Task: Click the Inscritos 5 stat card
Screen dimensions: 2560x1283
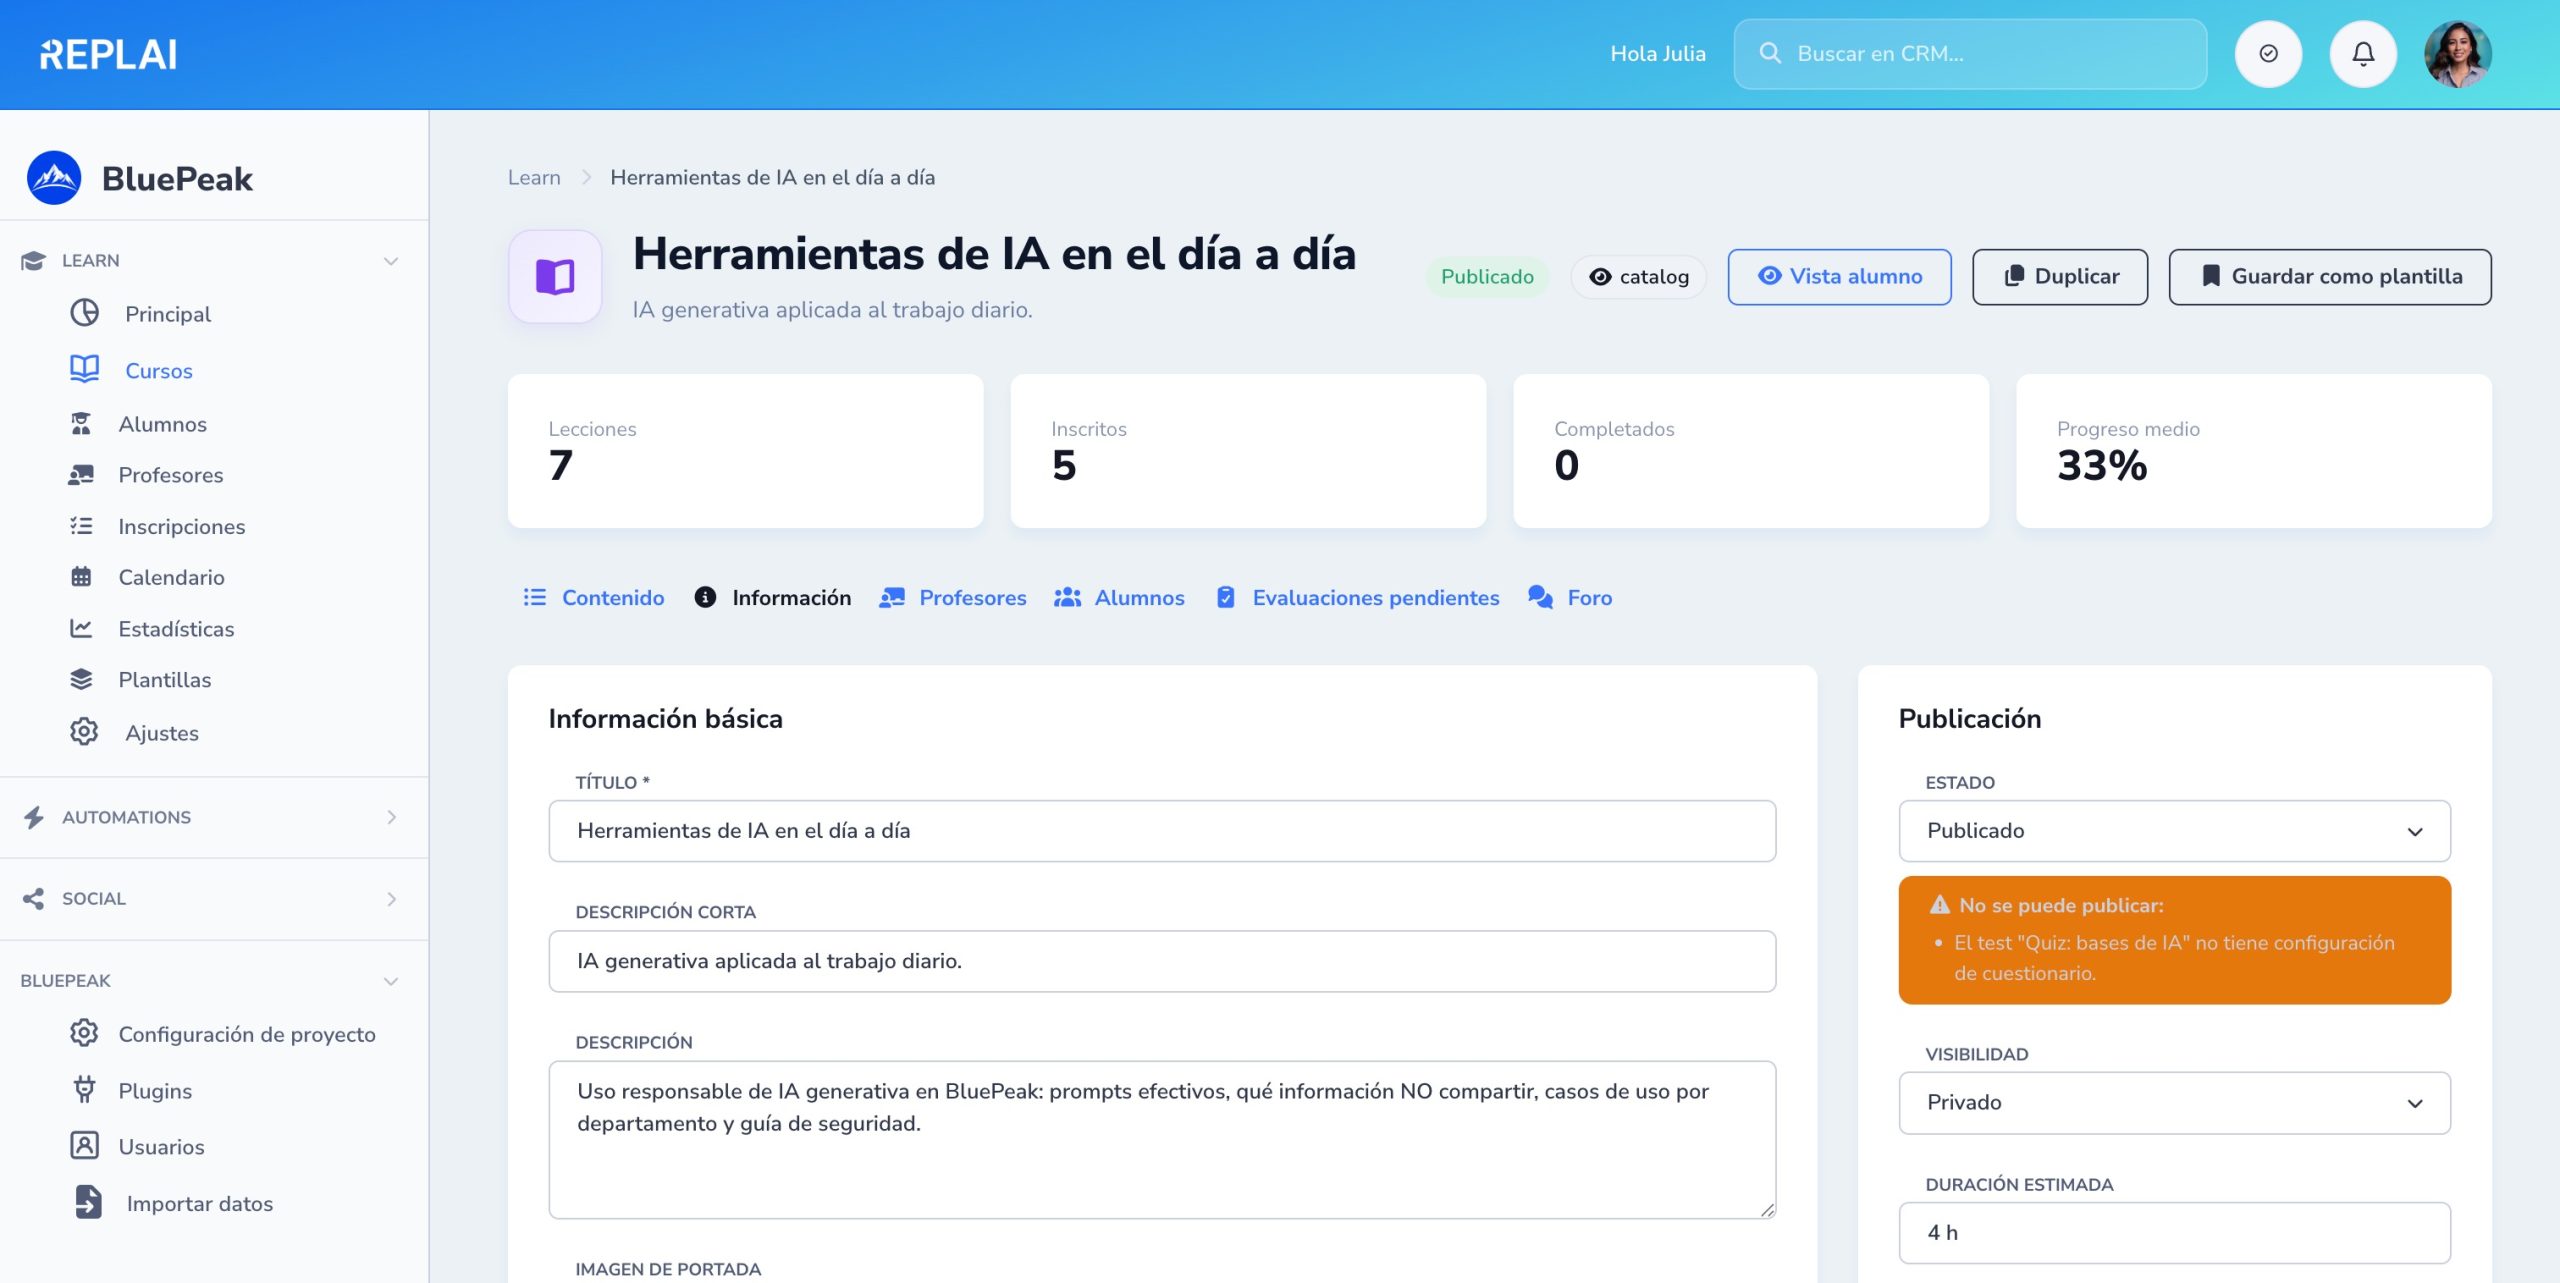Action: click(x=1248, y=451)
